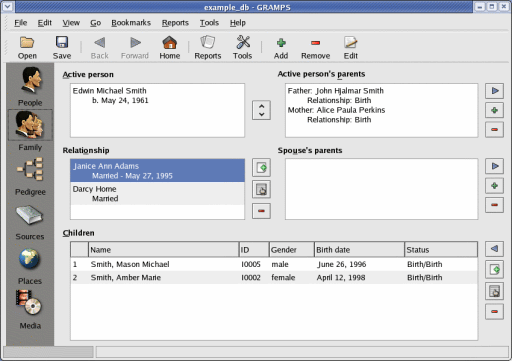Remove the active person's parents with the minus button

coord(494,129)
